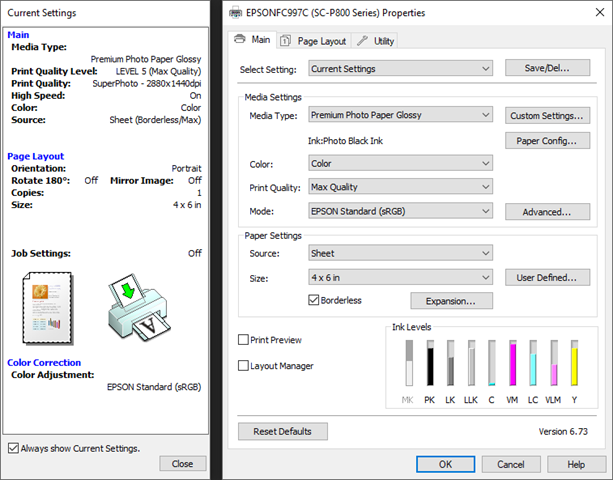
Task: Click the Main heading in Current Settings
Action: coord(18,35)
